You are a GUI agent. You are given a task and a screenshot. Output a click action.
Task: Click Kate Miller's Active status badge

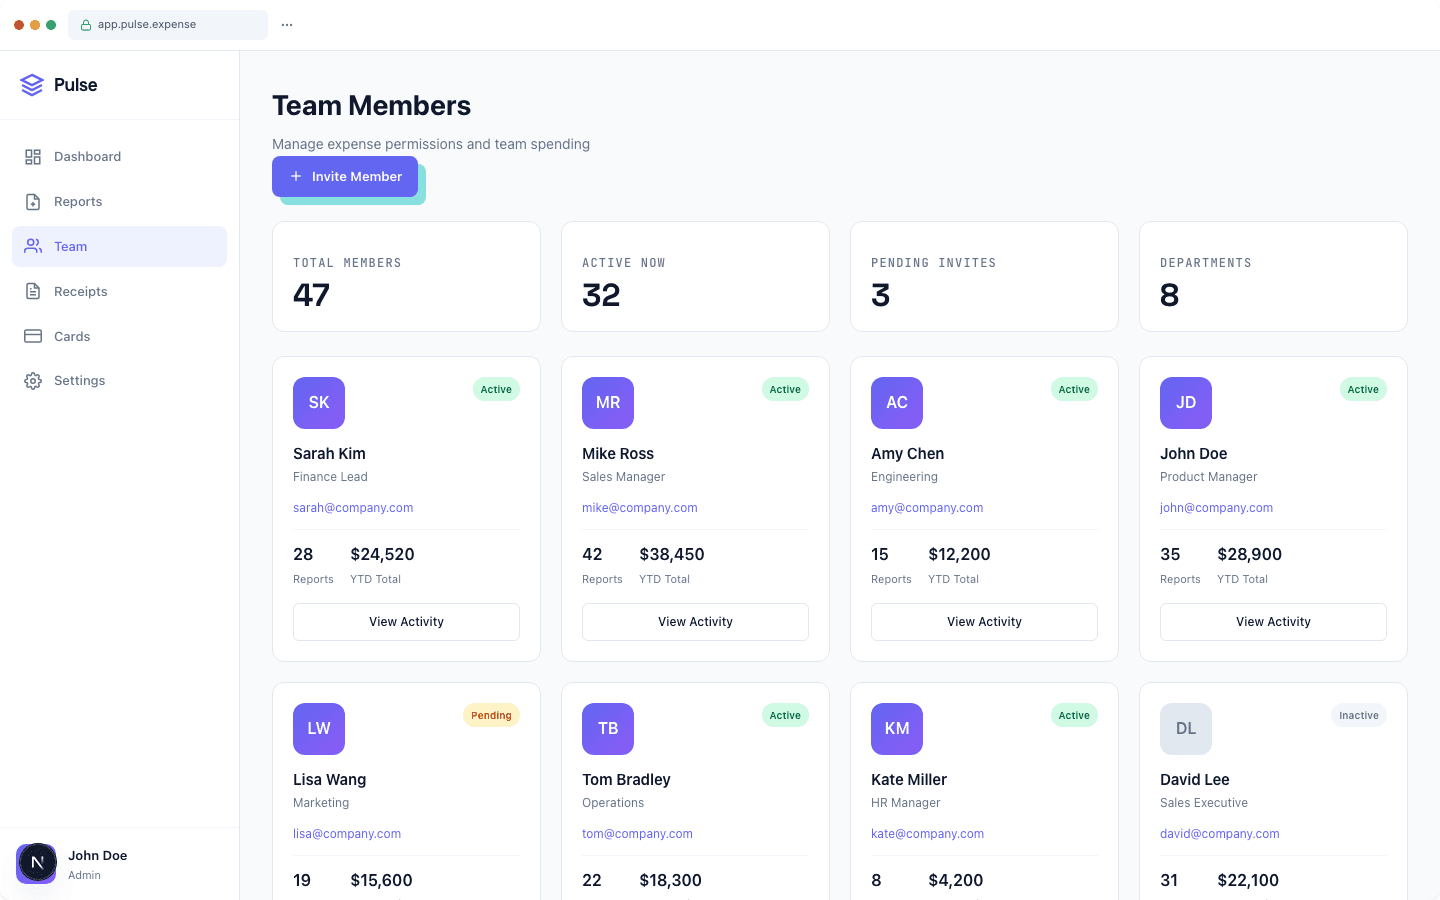tap(1074, 716)
